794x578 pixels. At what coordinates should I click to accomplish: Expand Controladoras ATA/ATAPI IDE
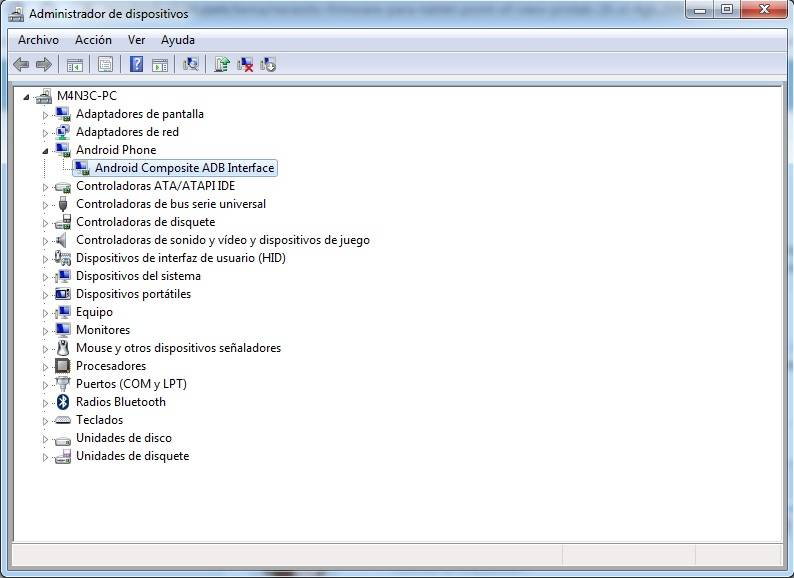[45, 187]
